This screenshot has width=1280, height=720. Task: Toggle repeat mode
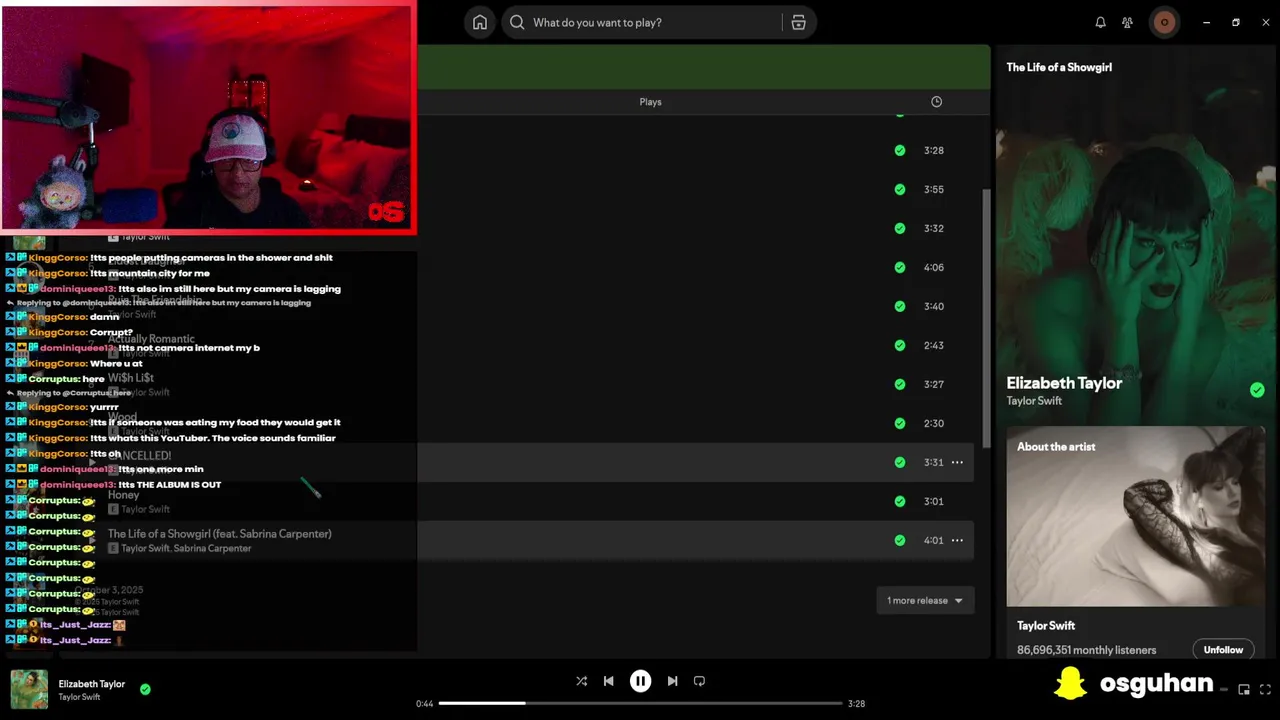pos(699,681)
